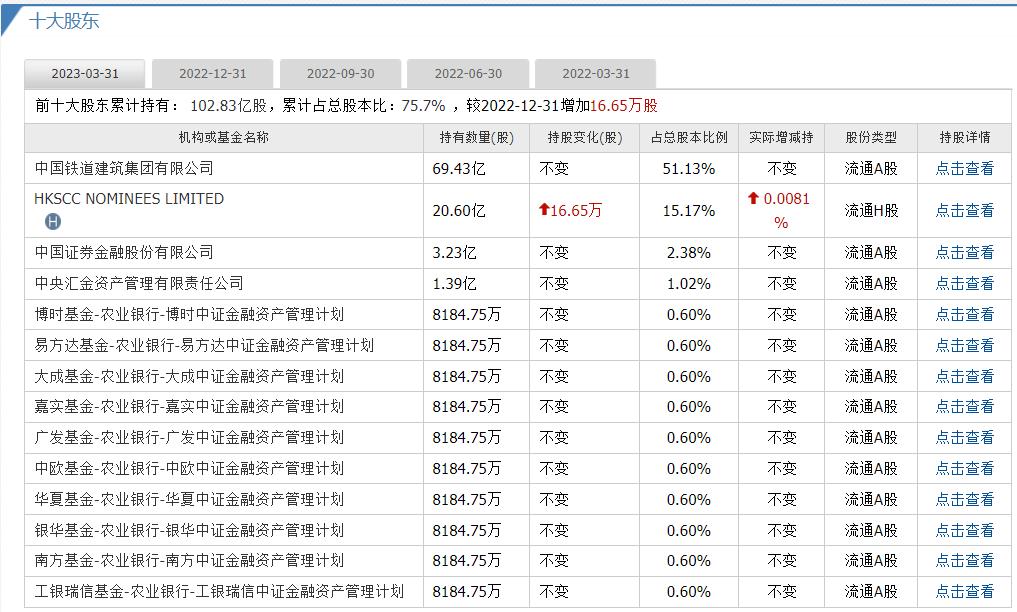The height and width of the screenshot is (612, 1017).
Task: Switch to the 2022-06-30 tab
Action: 466,73
